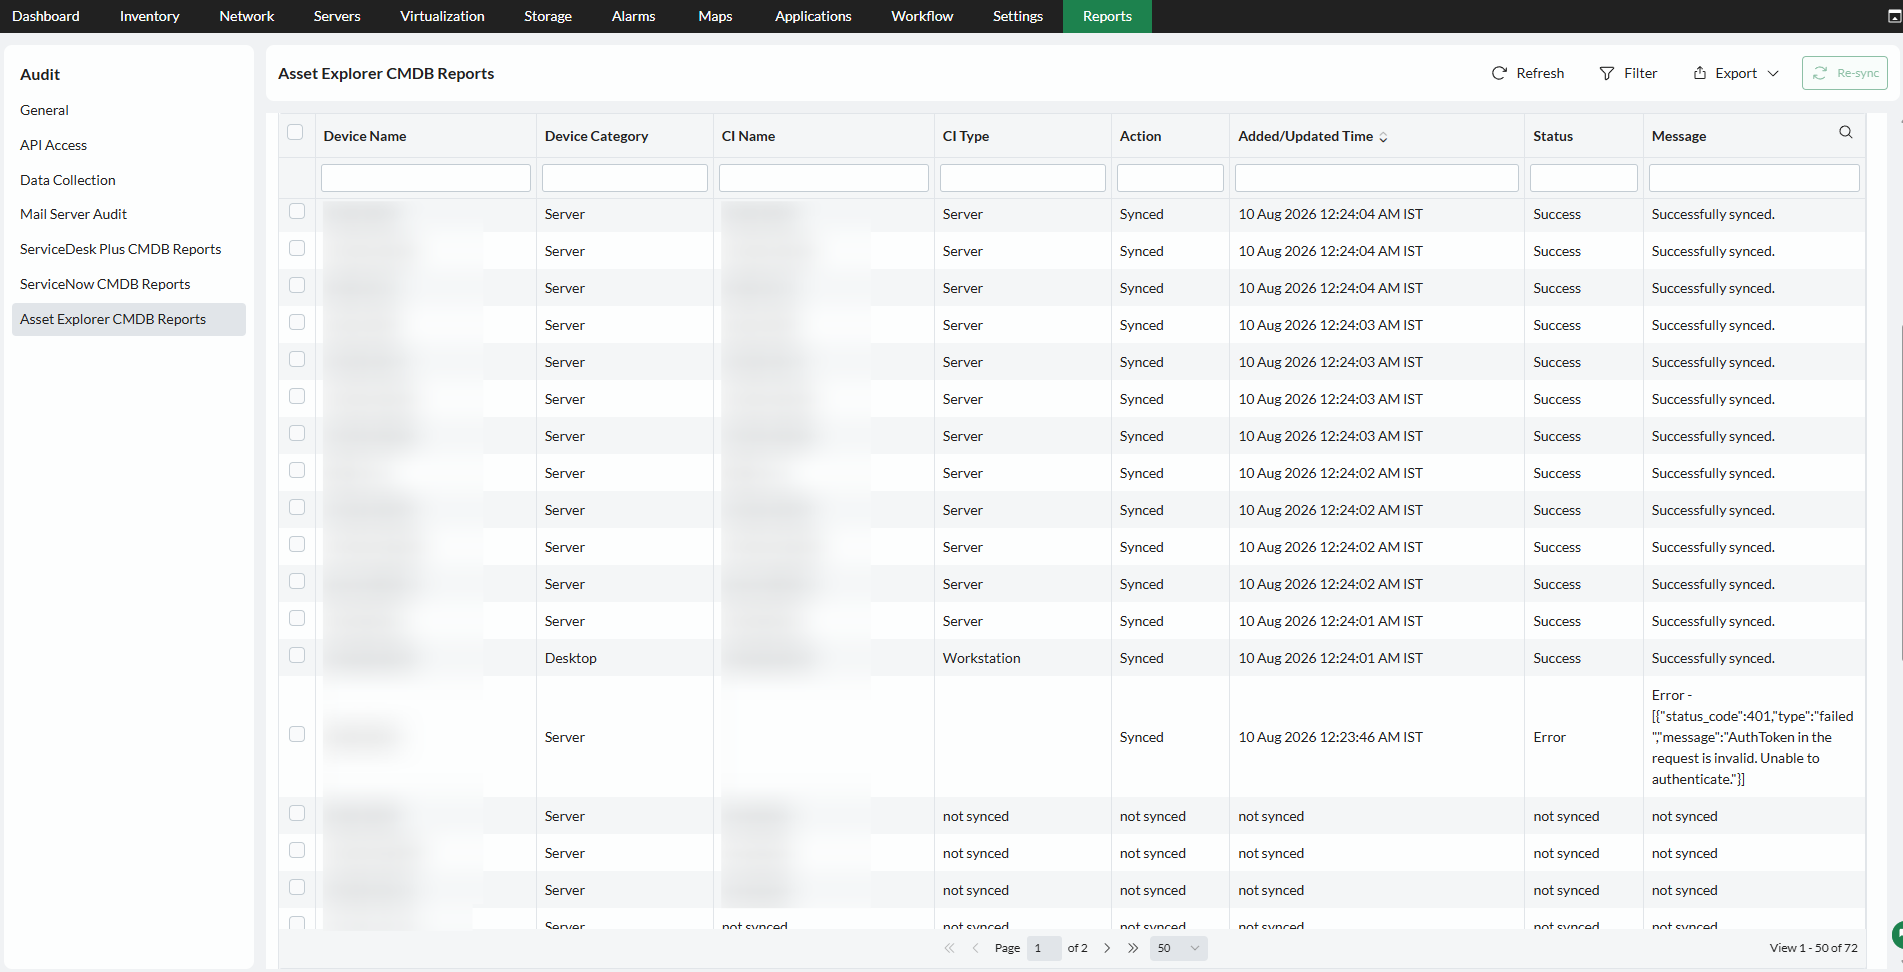
Task: Open ServiceNow CMDB Reports
Action: (105, 284)
